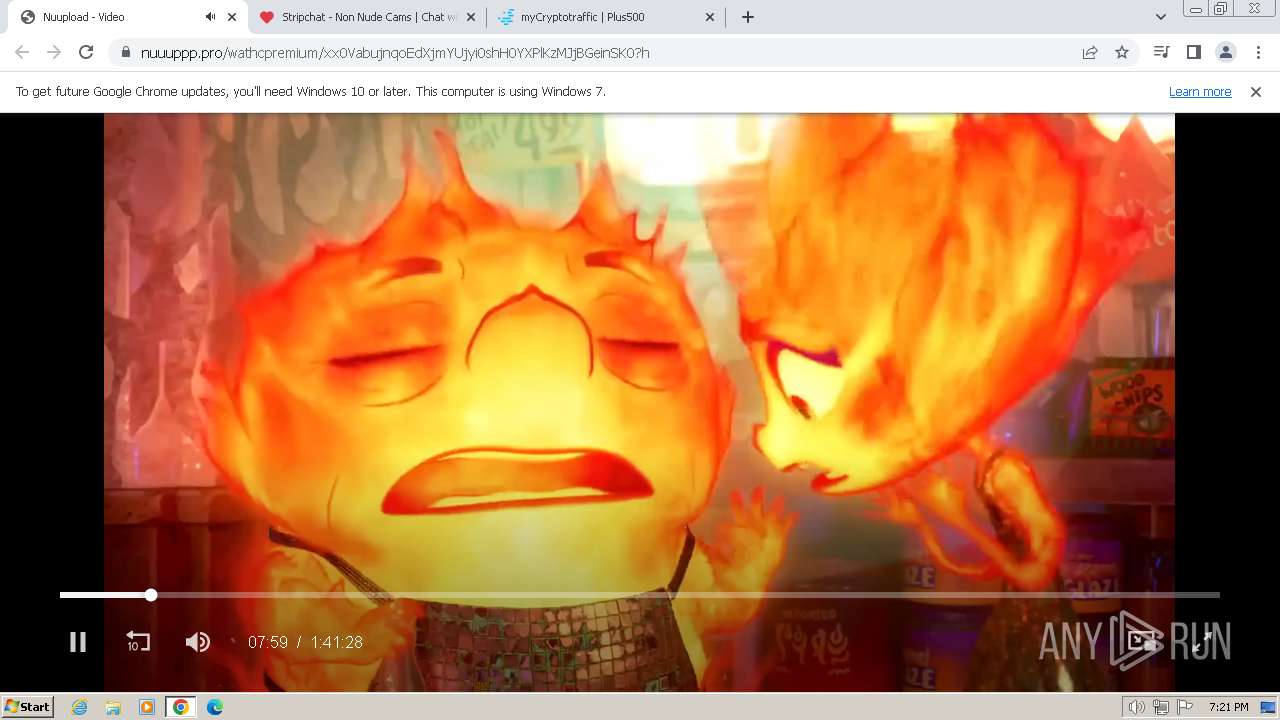Restore down the Chrome window
Screen dimensions: 1280x720
point(1221,8)
